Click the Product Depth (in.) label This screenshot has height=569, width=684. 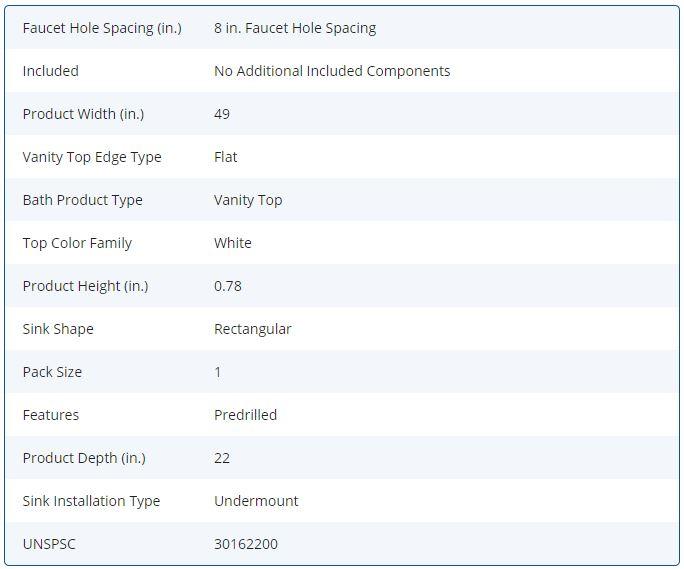(84, 458)
